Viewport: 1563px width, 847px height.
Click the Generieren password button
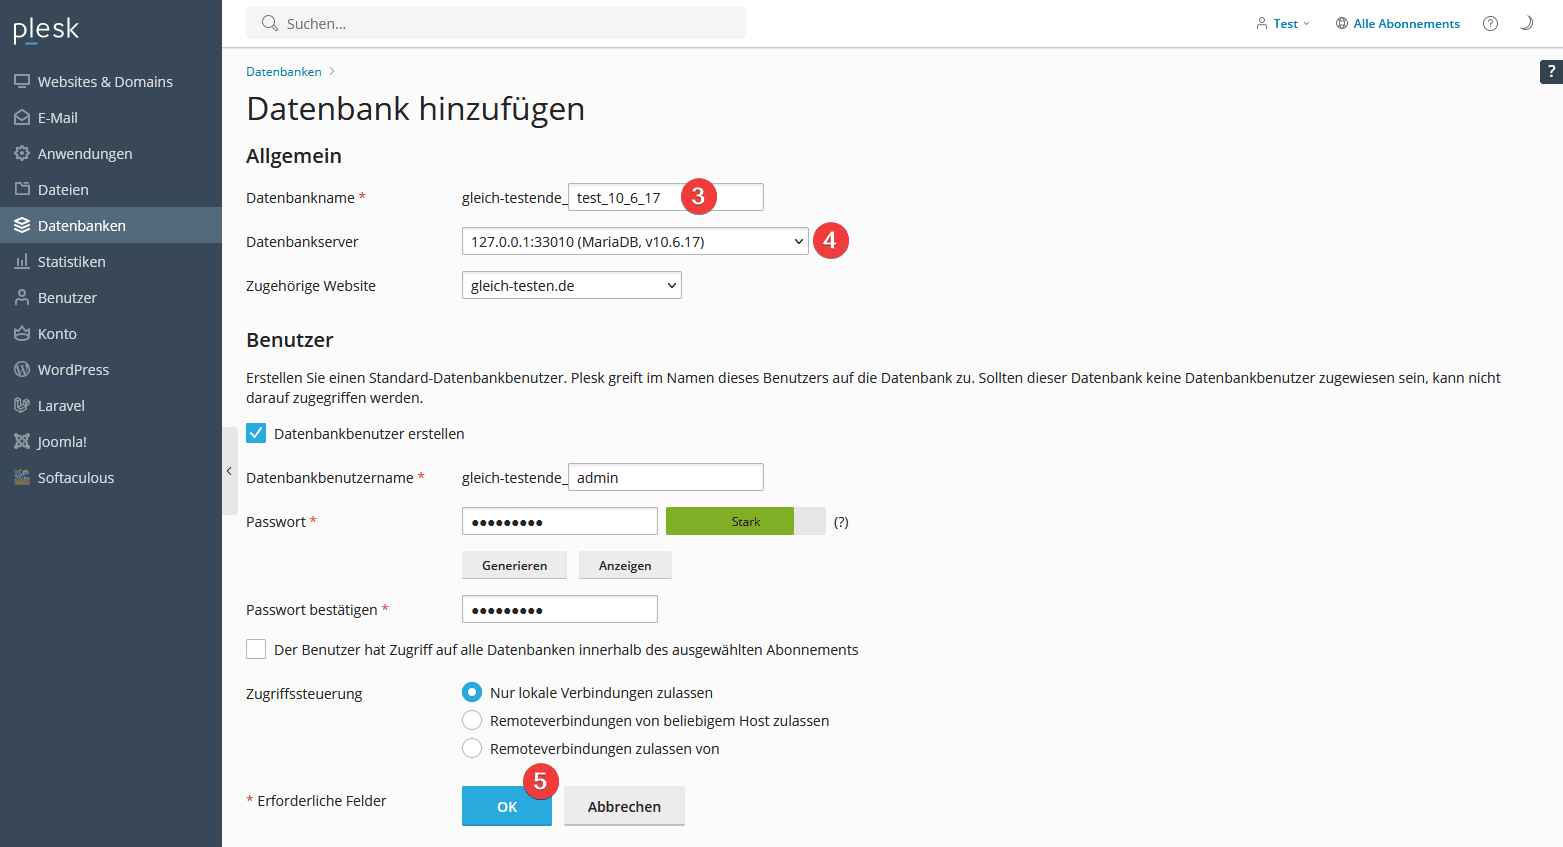click(514, 566)
